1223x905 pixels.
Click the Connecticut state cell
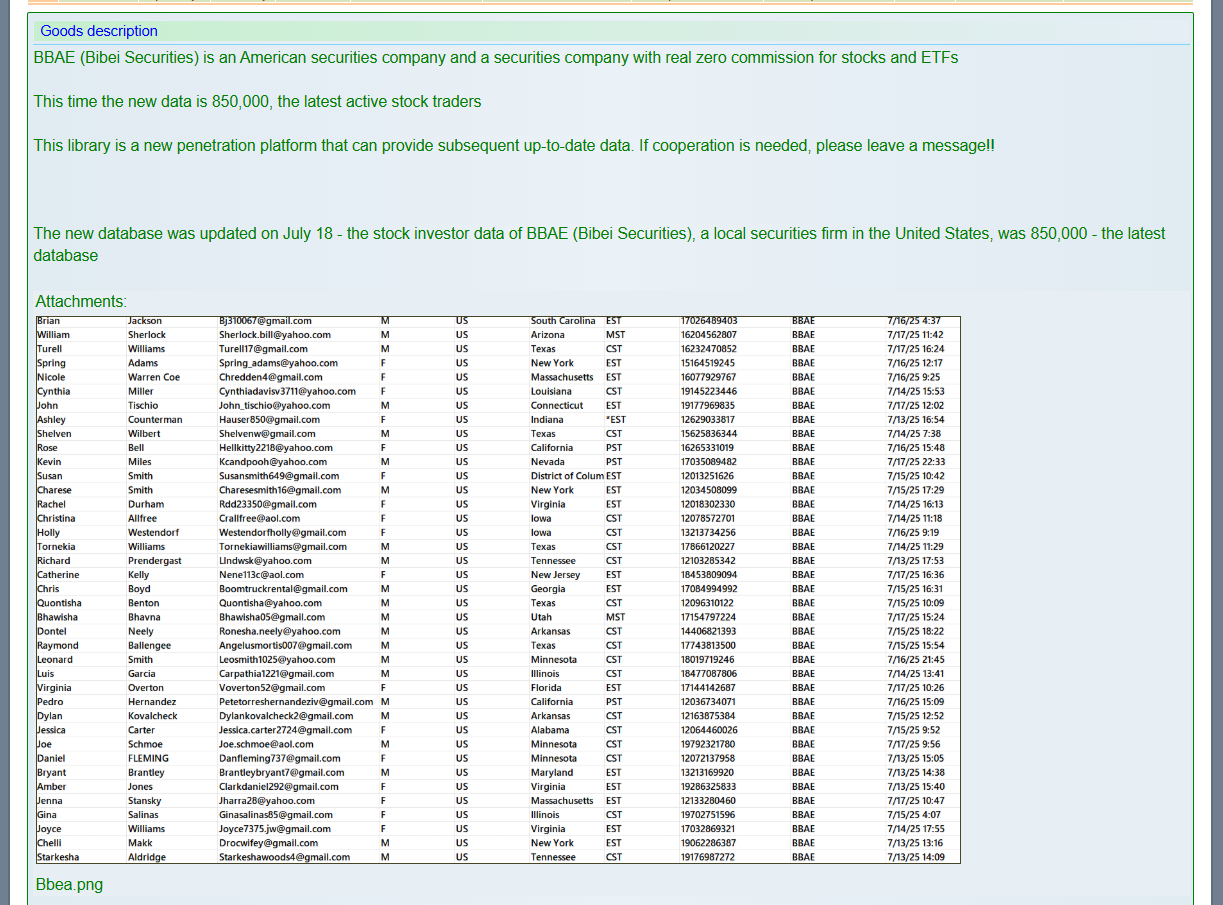(556, 406)
